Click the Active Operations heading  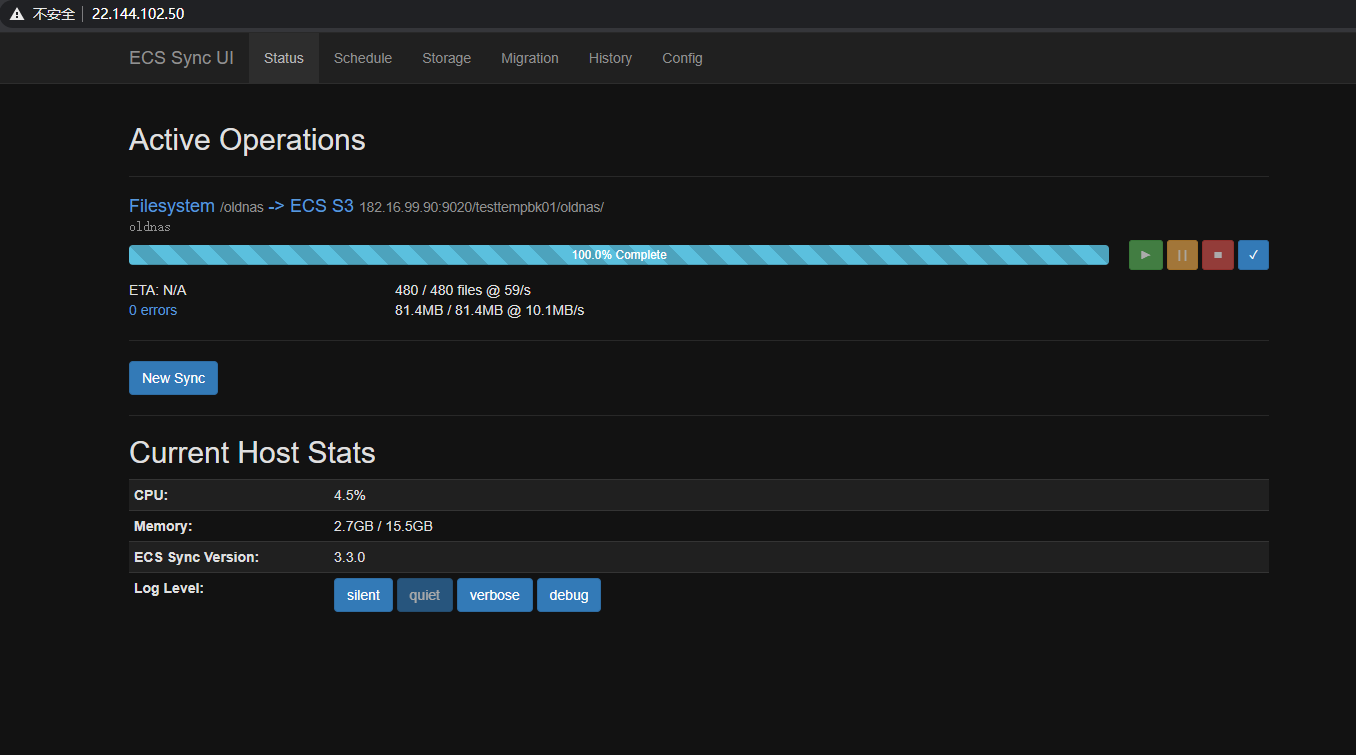pos(247,140)
